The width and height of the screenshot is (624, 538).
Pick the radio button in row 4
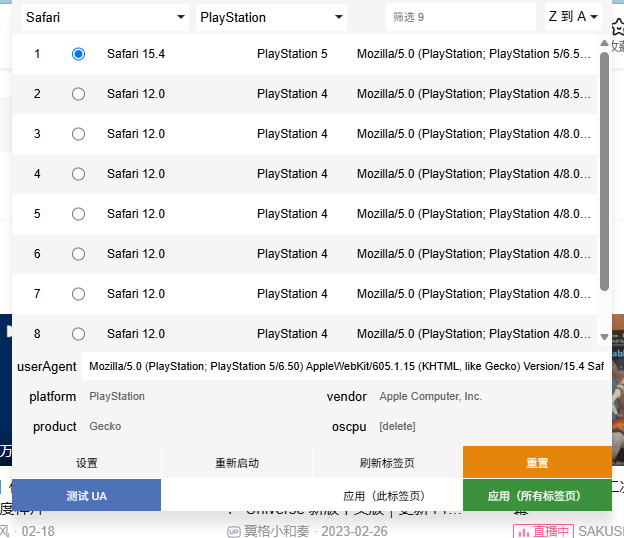click(78, 174)
